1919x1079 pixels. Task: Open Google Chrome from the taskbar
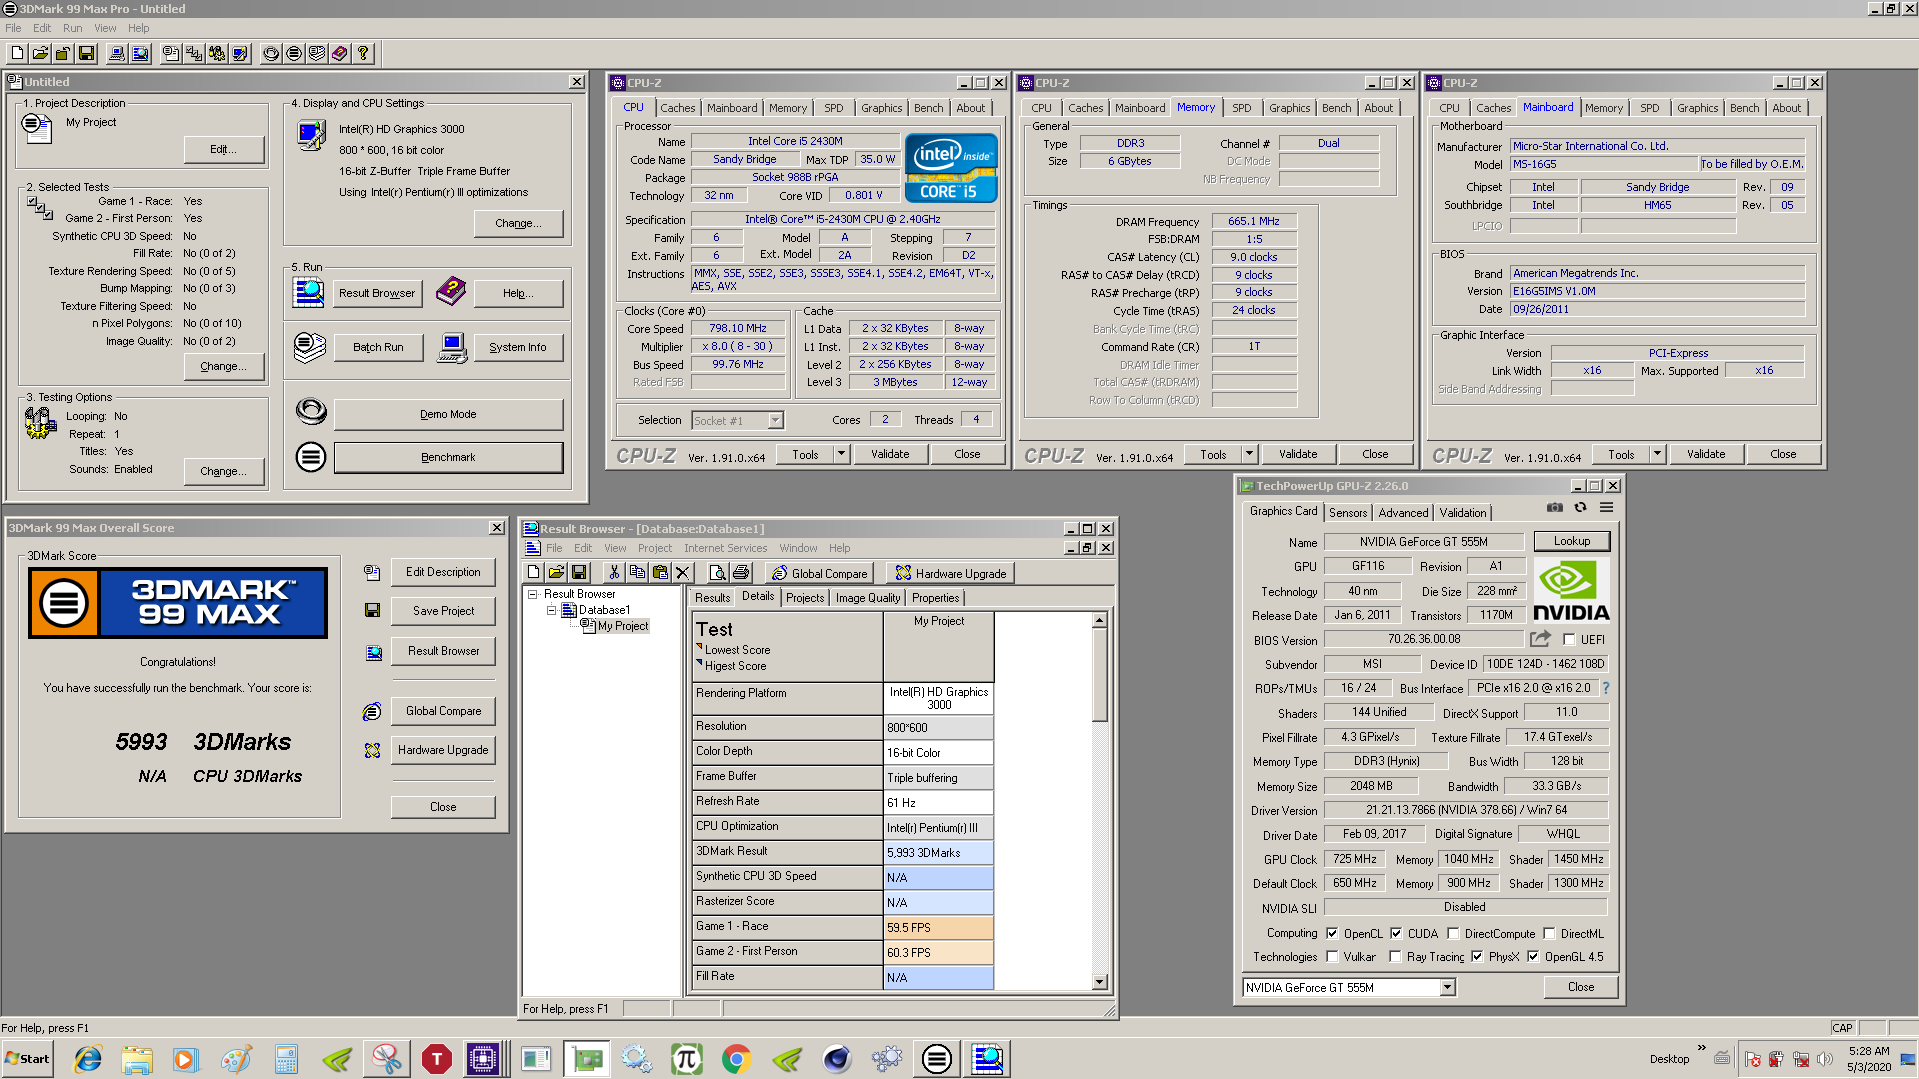point(737,1058)
